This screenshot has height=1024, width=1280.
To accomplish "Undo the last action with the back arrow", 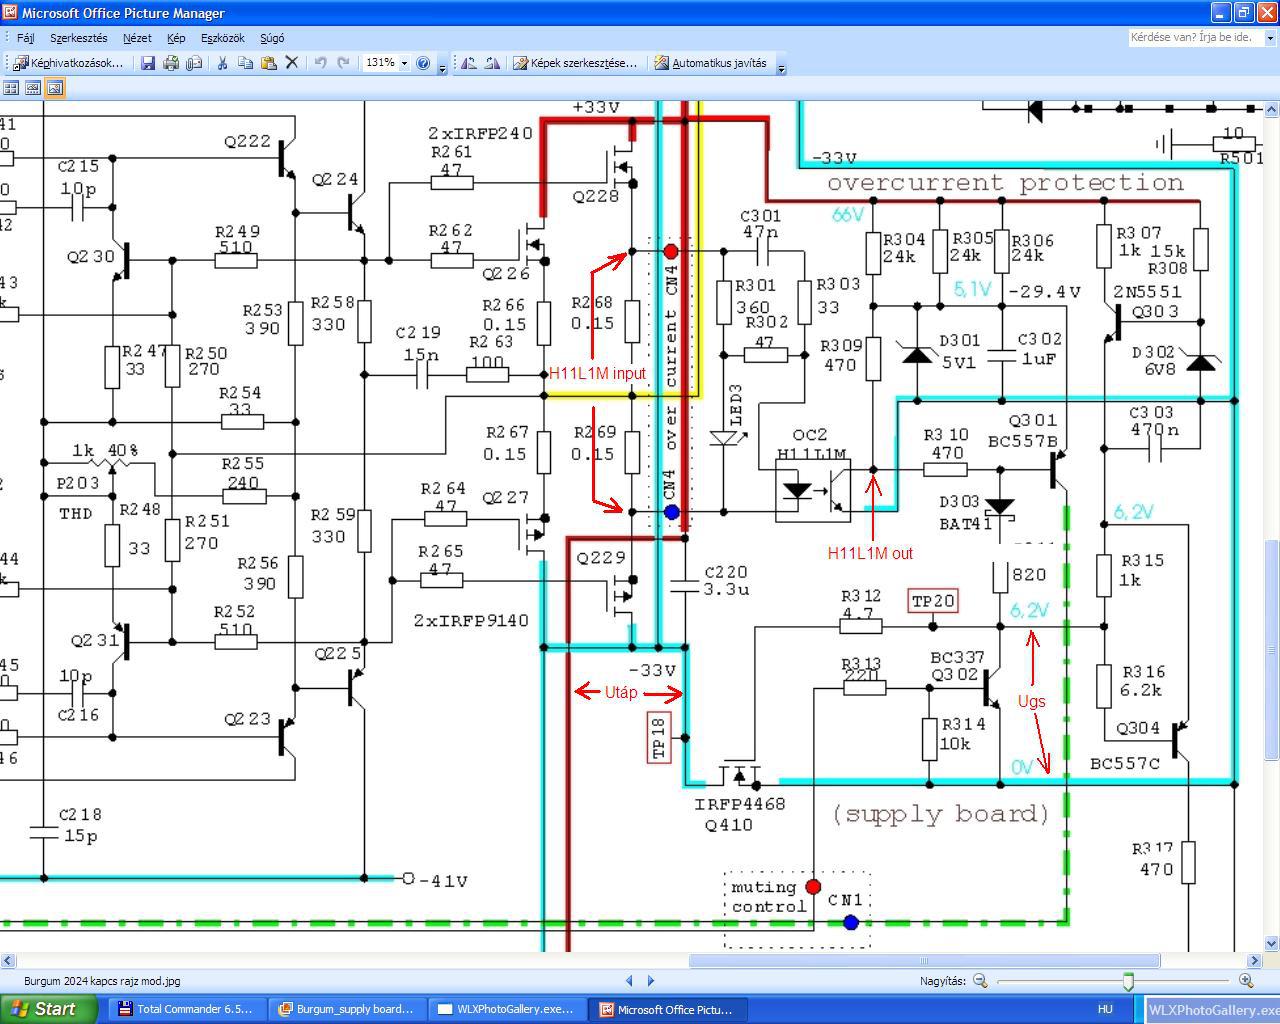I will tap(320, 63).
